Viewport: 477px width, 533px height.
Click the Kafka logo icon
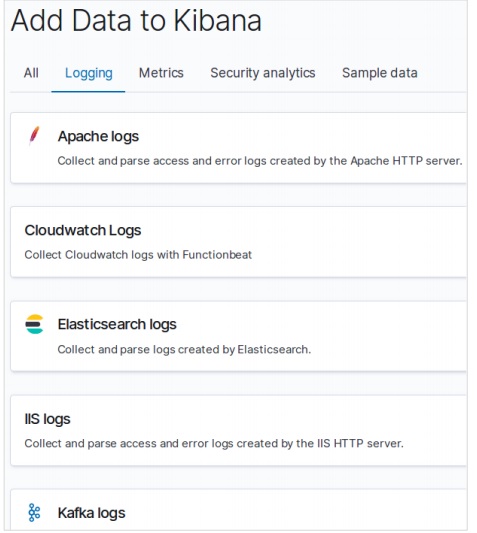point(34,513)
